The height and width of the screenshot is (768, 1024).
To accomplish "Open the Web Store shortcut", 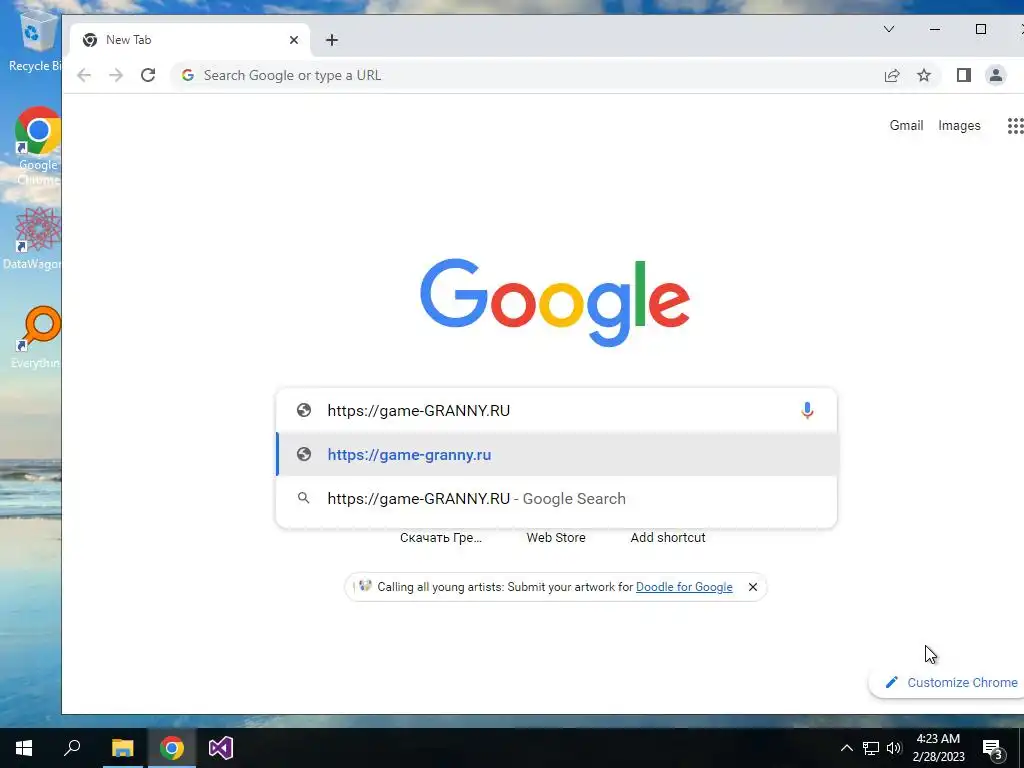I will click(x=556, y=537).
